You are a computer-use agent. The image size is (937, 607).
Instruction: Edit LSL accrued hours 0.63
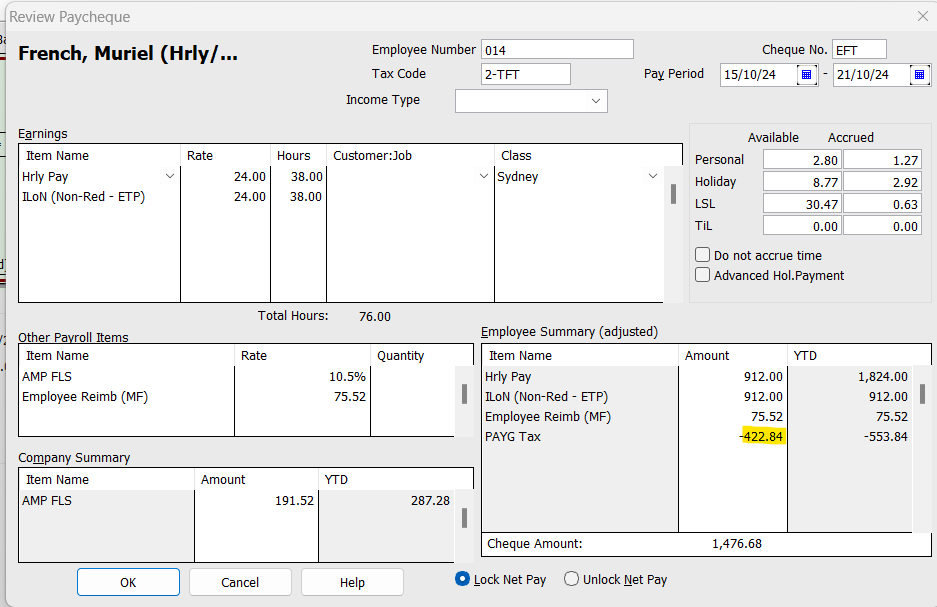point(882,204)
